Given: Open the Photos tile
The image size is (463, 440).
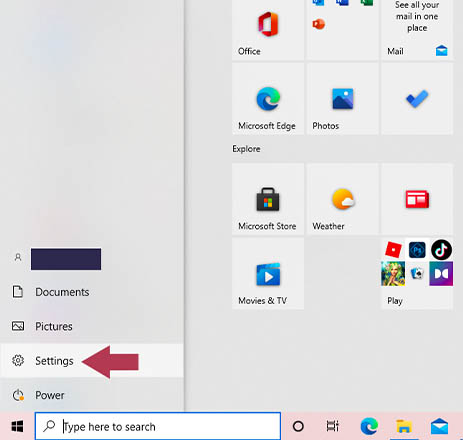Looking at the screenshot, I should click(343, 99).
